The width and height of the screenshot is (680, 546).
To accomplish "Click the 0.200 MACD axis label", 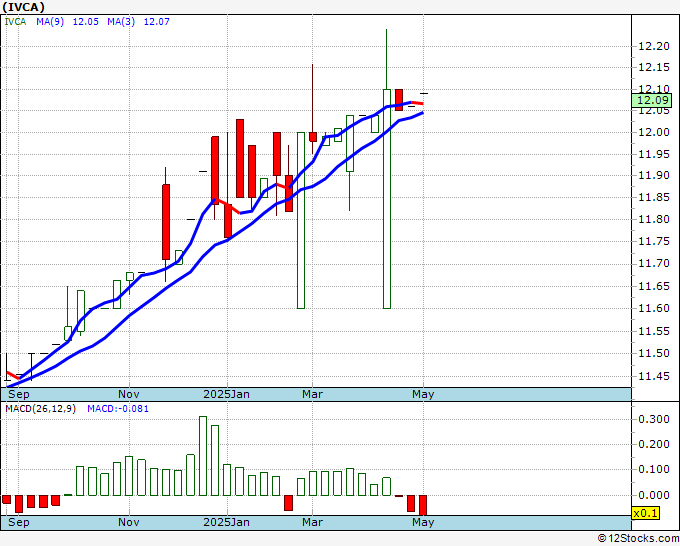I will 654,445.
